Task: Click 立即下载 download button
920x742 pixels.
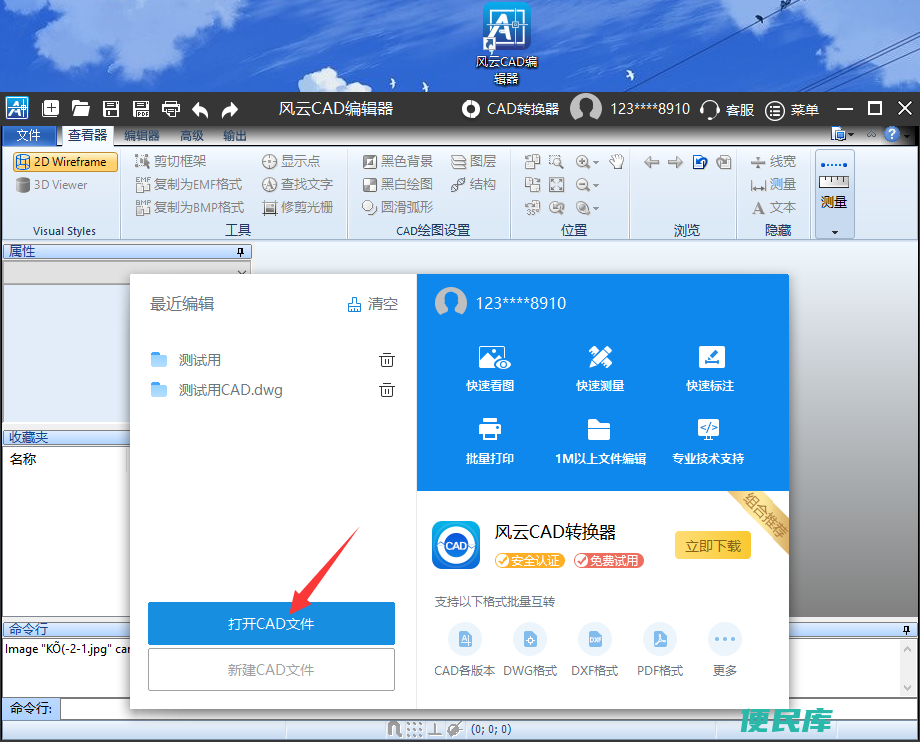Action: [713, 546]
